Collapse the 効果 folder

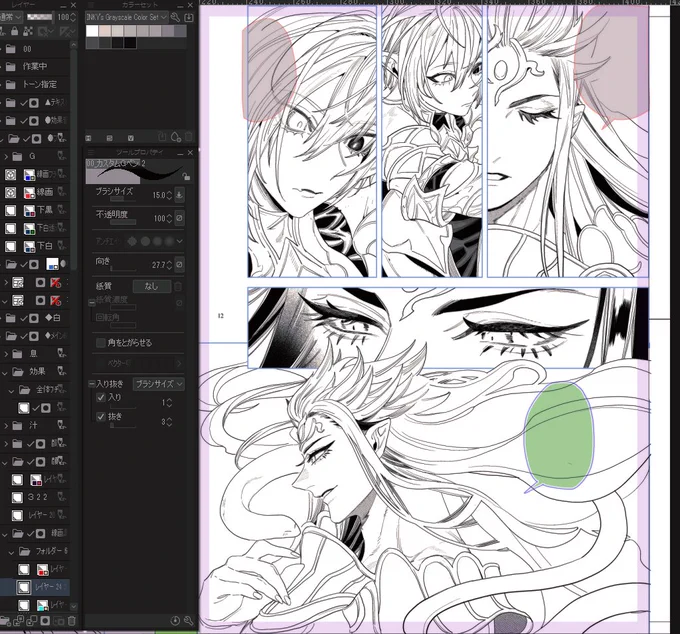click(x=5, y=372)
